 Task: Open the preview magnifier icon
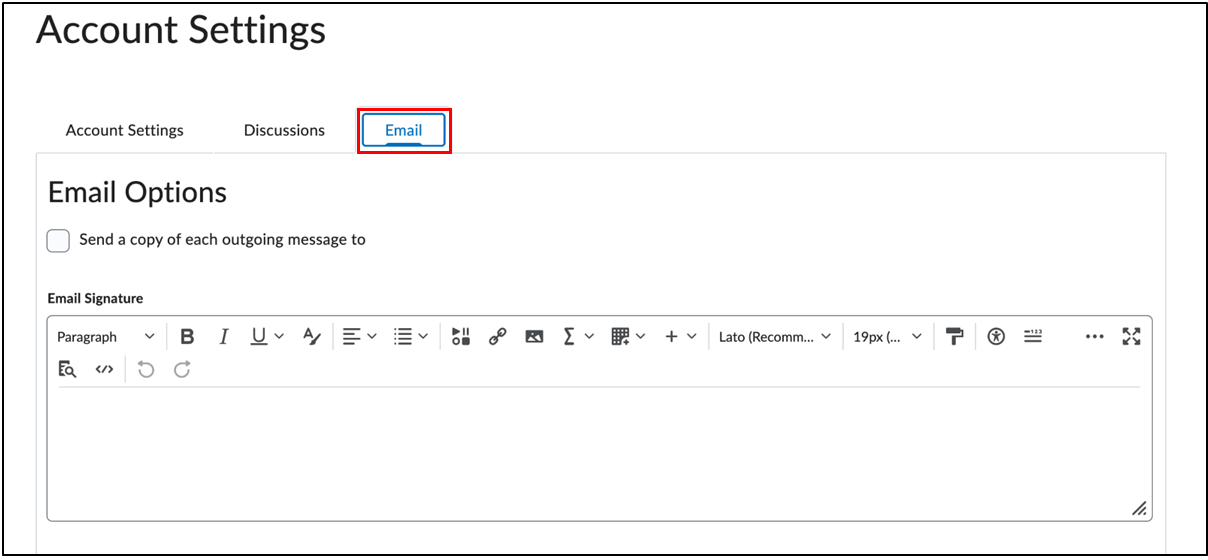[x=67, y=370]
